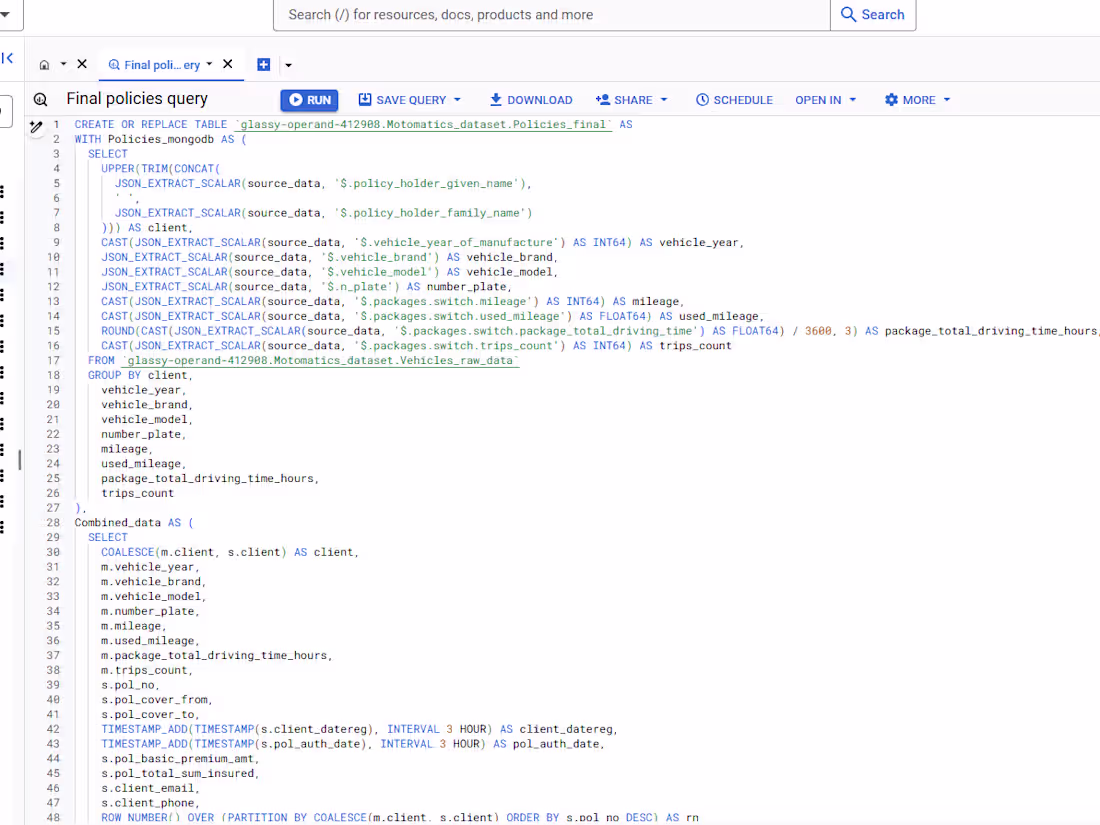Click the Search button in top bar
Image resolution: width=1100 pixels, height=825 pixels.
(x=873, y=15)
